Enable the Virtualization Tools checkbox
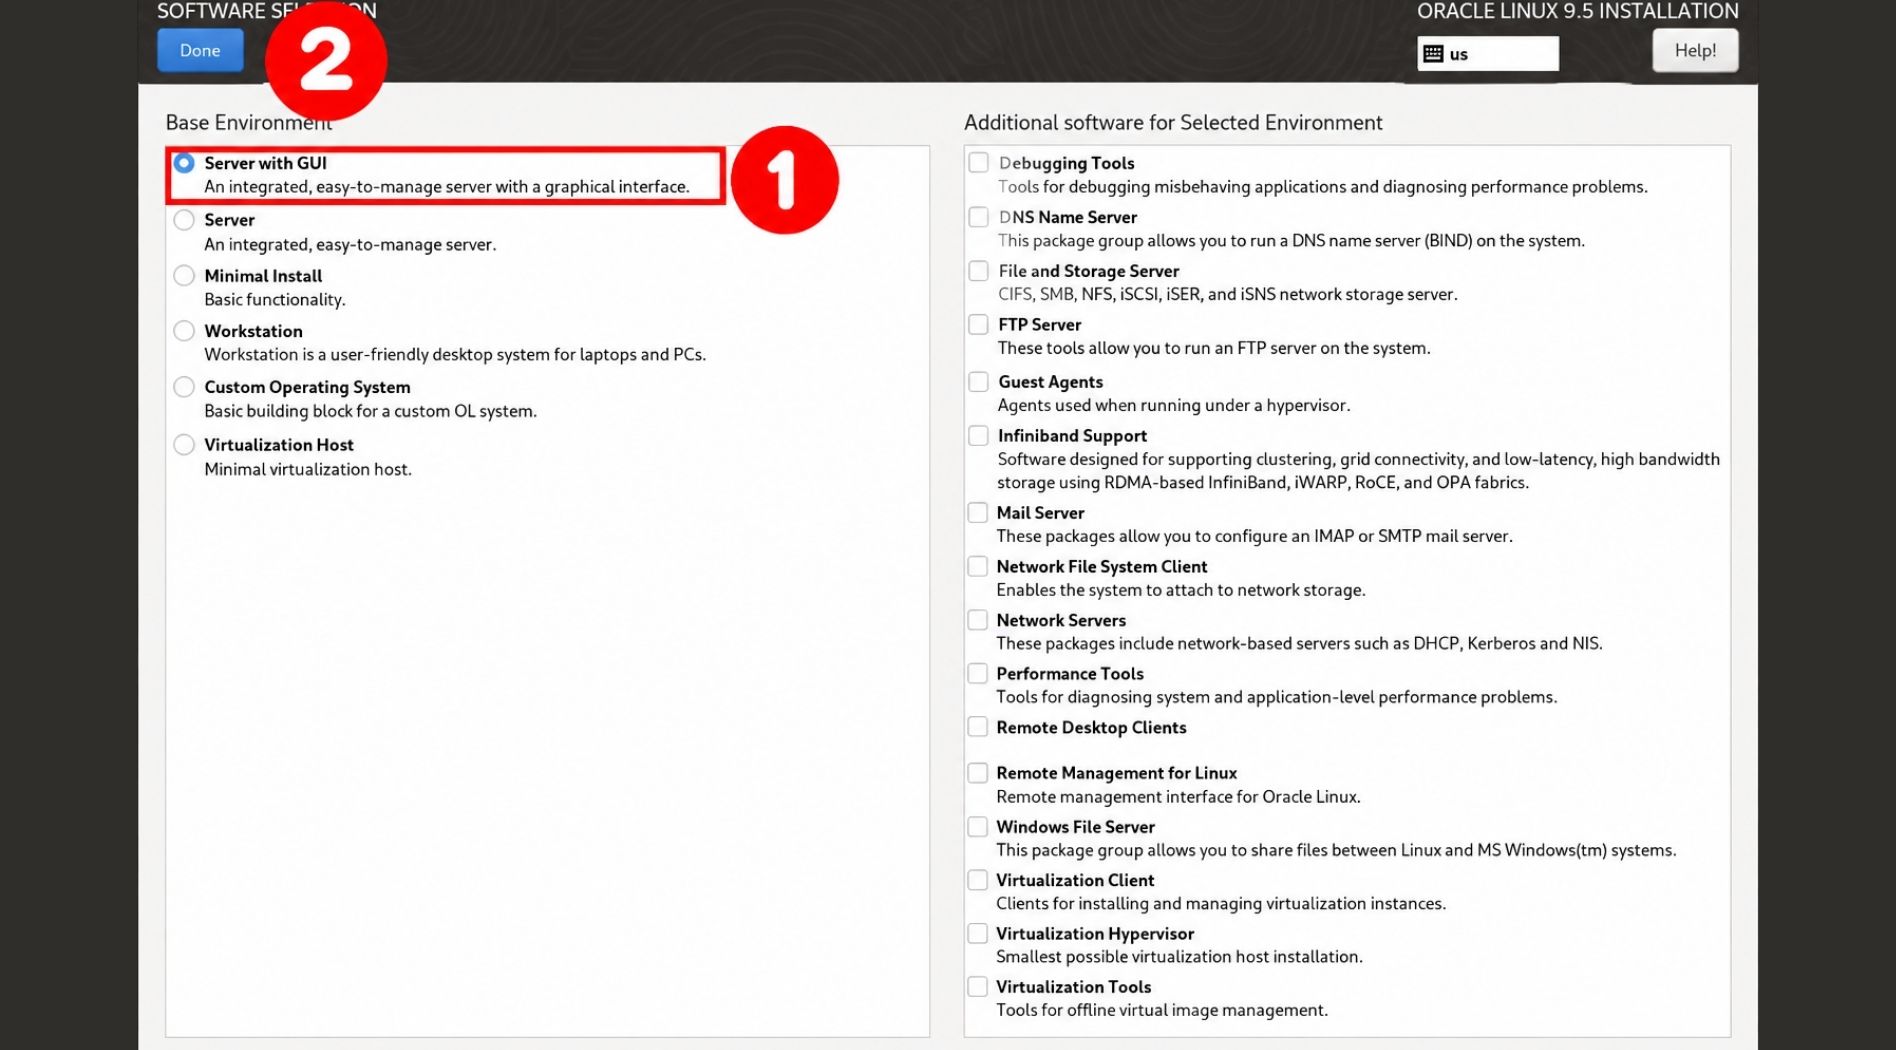 click(x=978, y=987)
